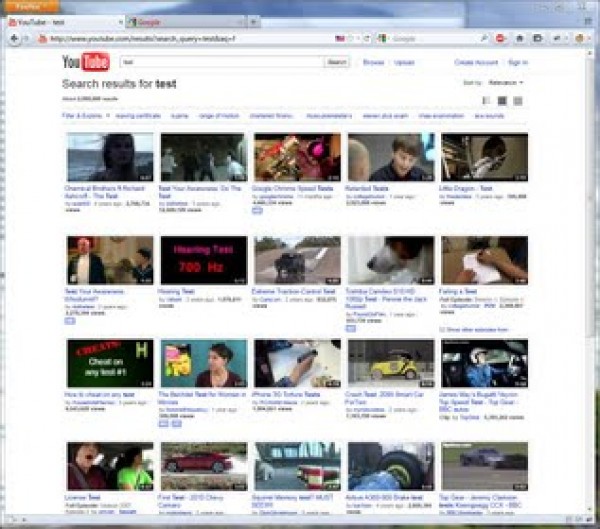Click in the YouTube search input field
Viewport: 600px width, 529px height.
[x=222, y=62]
